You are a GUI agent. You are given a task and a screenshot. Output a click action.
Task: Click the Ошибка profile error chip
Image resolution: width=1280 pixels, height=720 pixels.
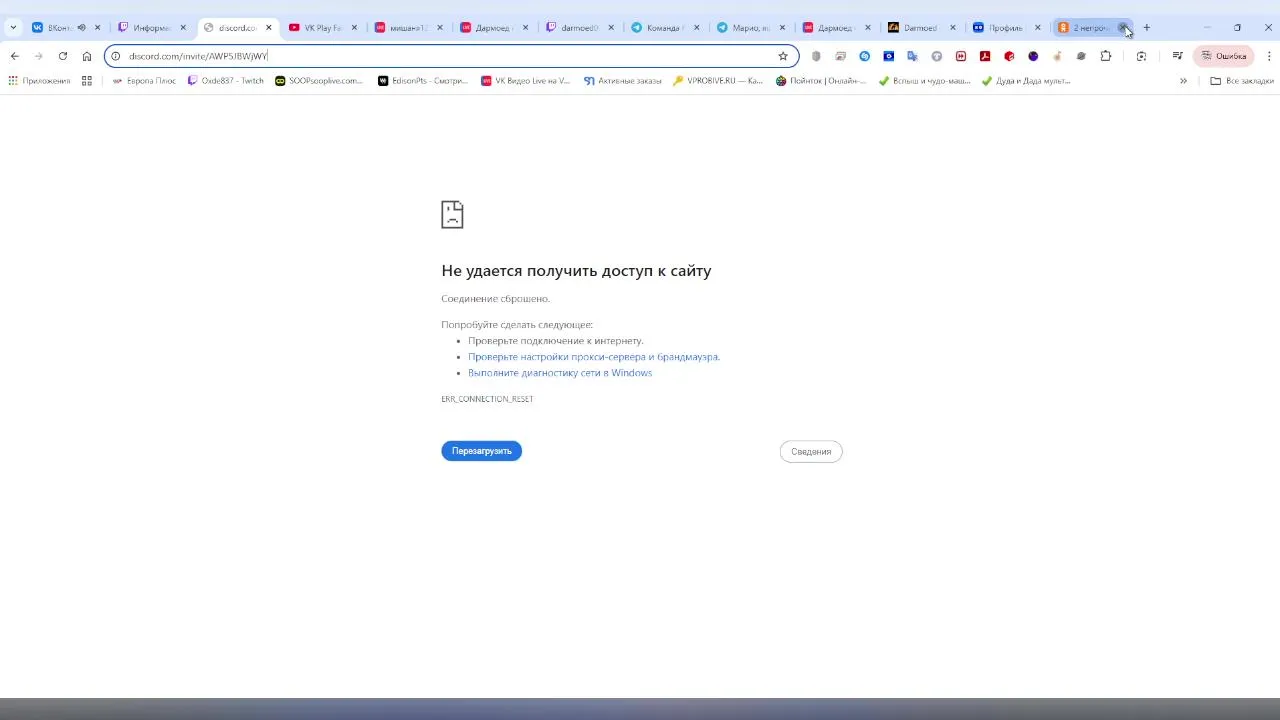click(x=1224, y=56)
